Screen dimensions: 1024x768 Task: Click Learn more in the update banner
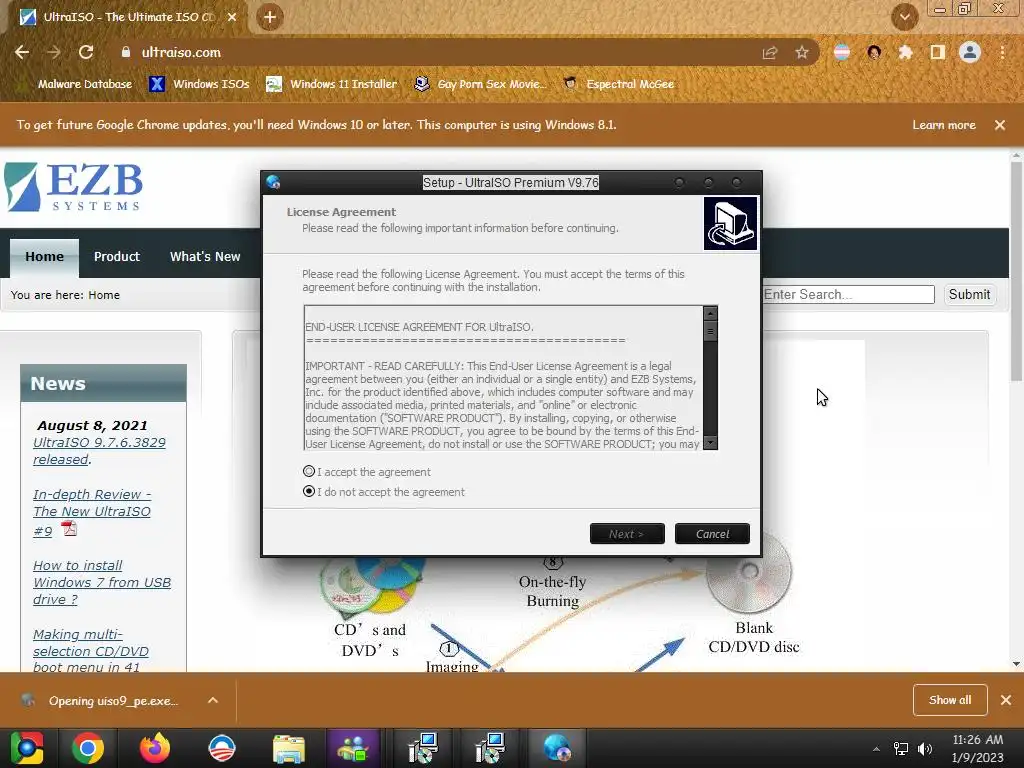(x=944, y=125)
